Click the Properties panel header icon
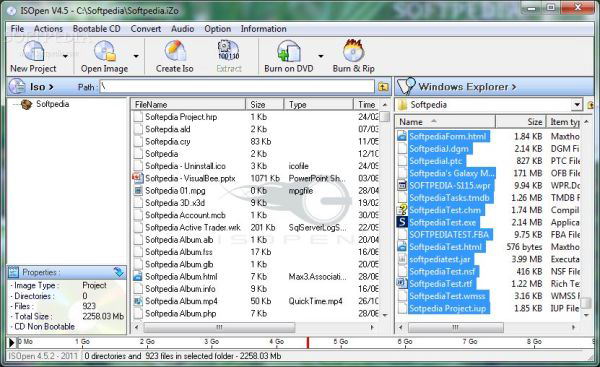 point(13,272)
